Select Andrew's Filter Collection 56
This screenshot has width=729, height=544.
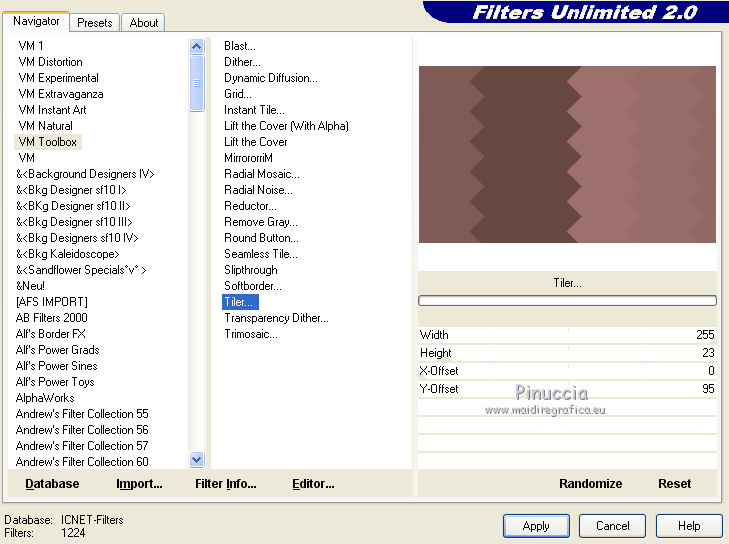click(x=82, y=430)
